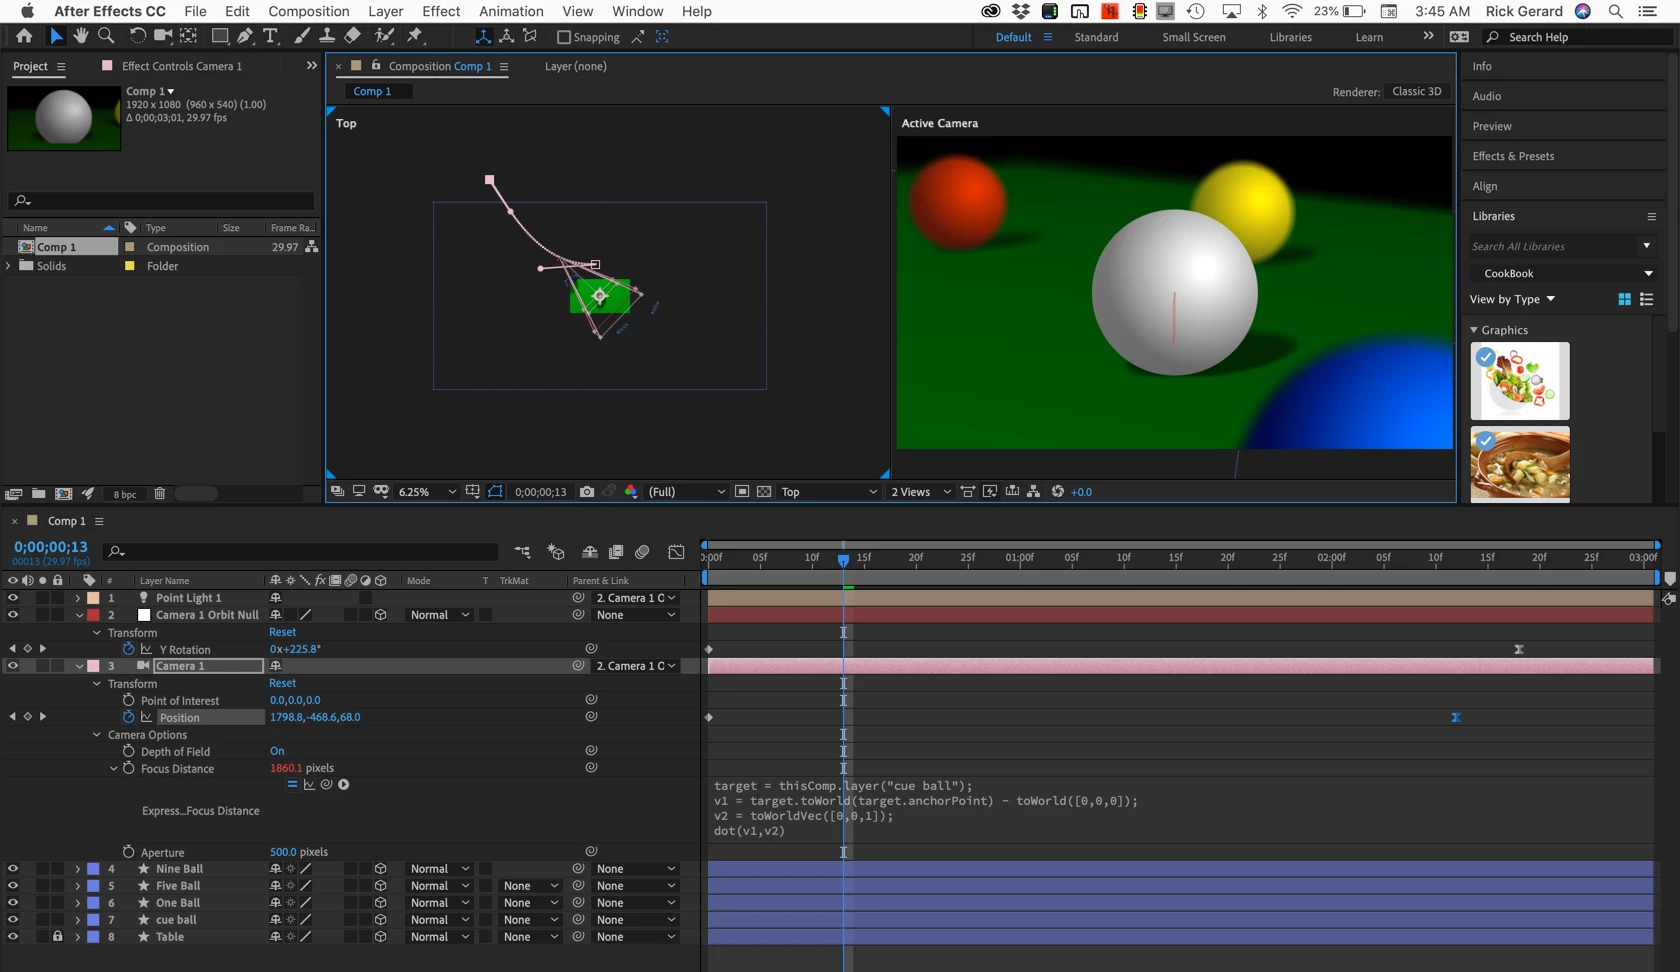Select the Unified Camera tool
This screenshot has width=1680, height=972.
point(162,36)
